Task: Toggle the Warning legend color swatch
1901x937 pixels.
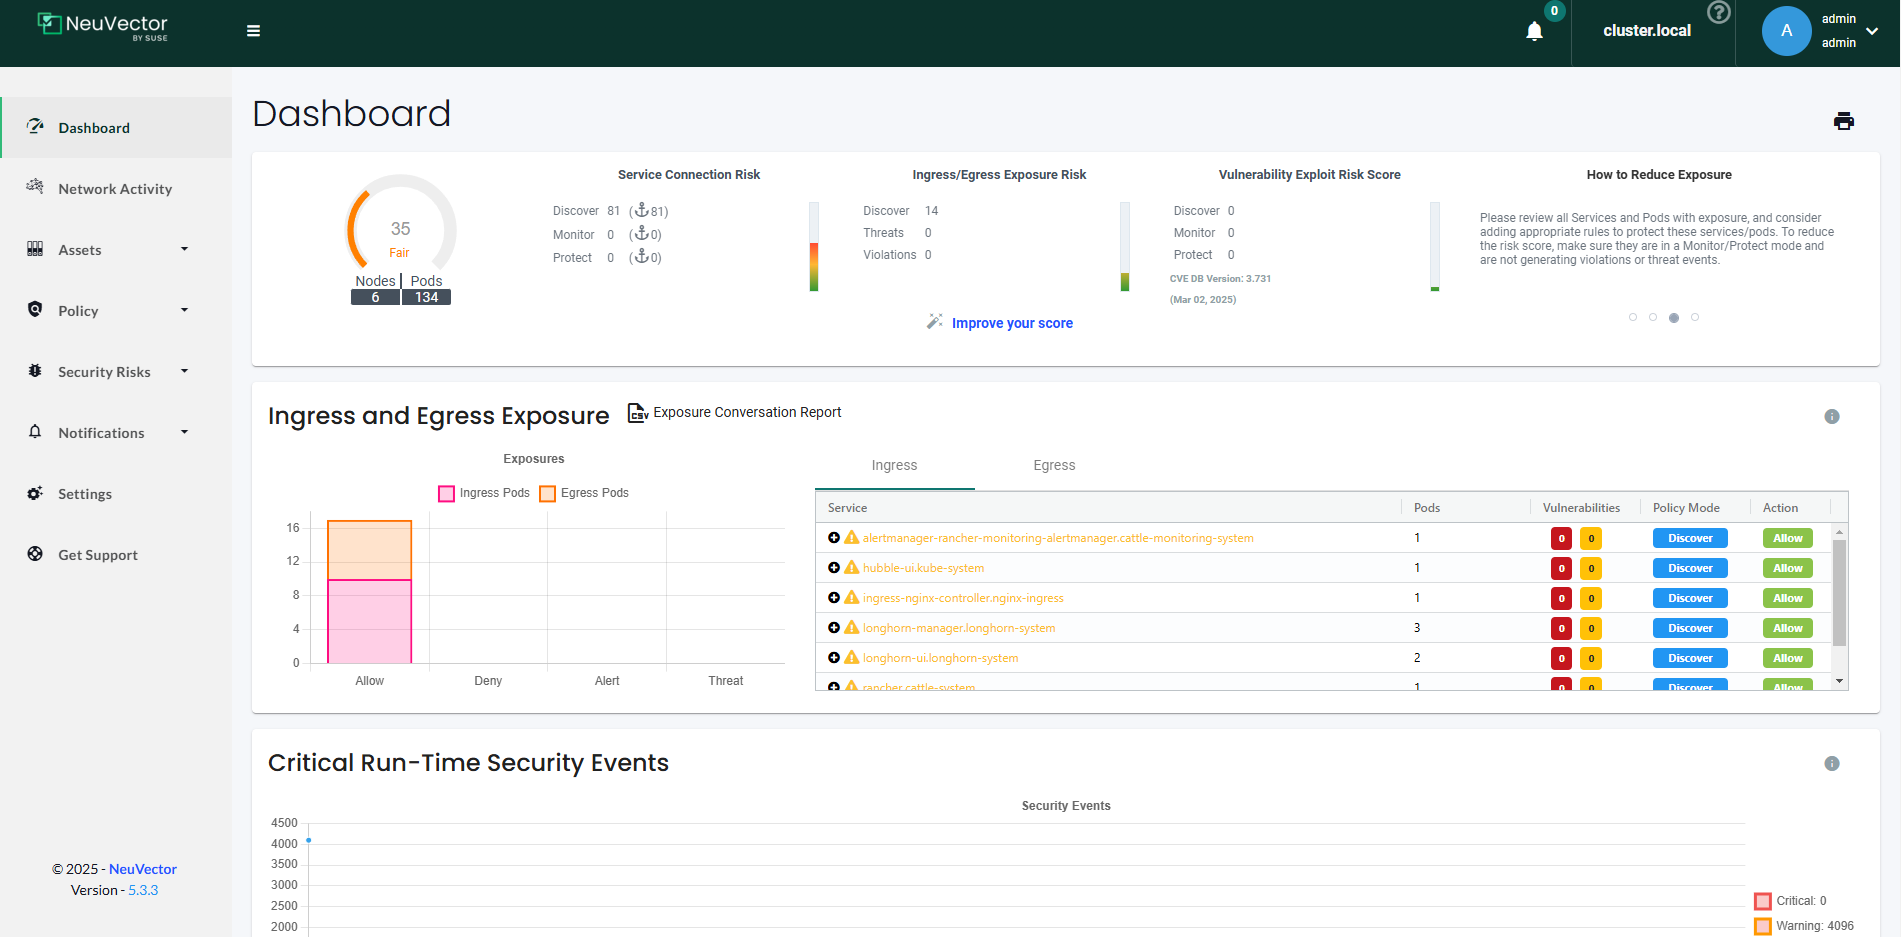Action: point(1762,926)
